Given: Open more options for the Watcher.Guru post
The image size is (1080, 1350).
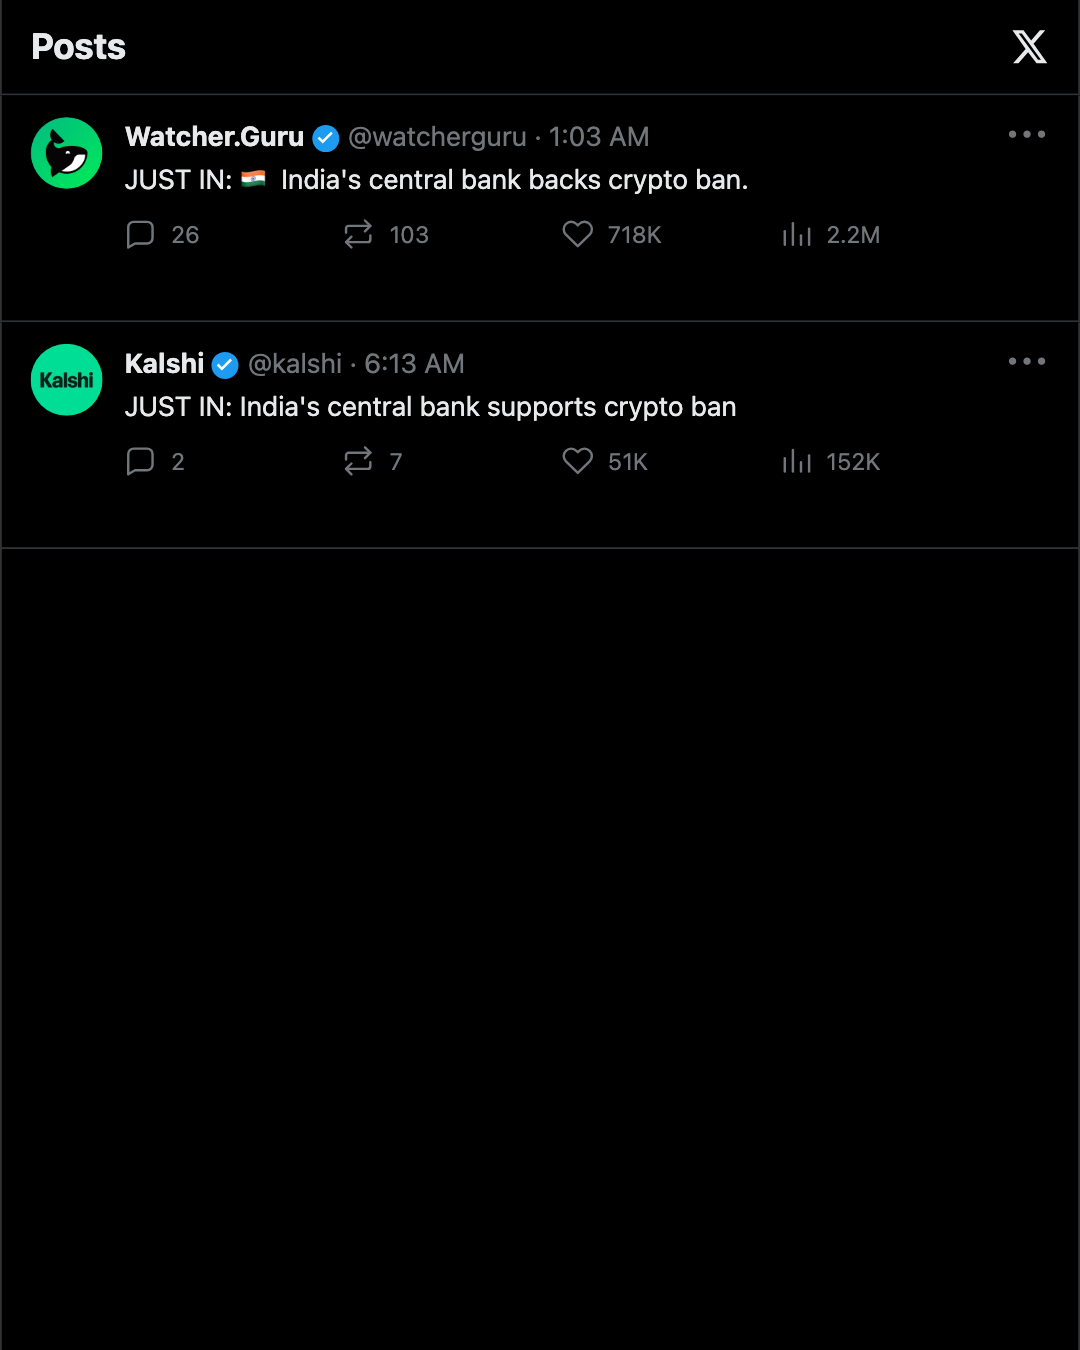Looking at the screenshot, I should coord(1027,134).
